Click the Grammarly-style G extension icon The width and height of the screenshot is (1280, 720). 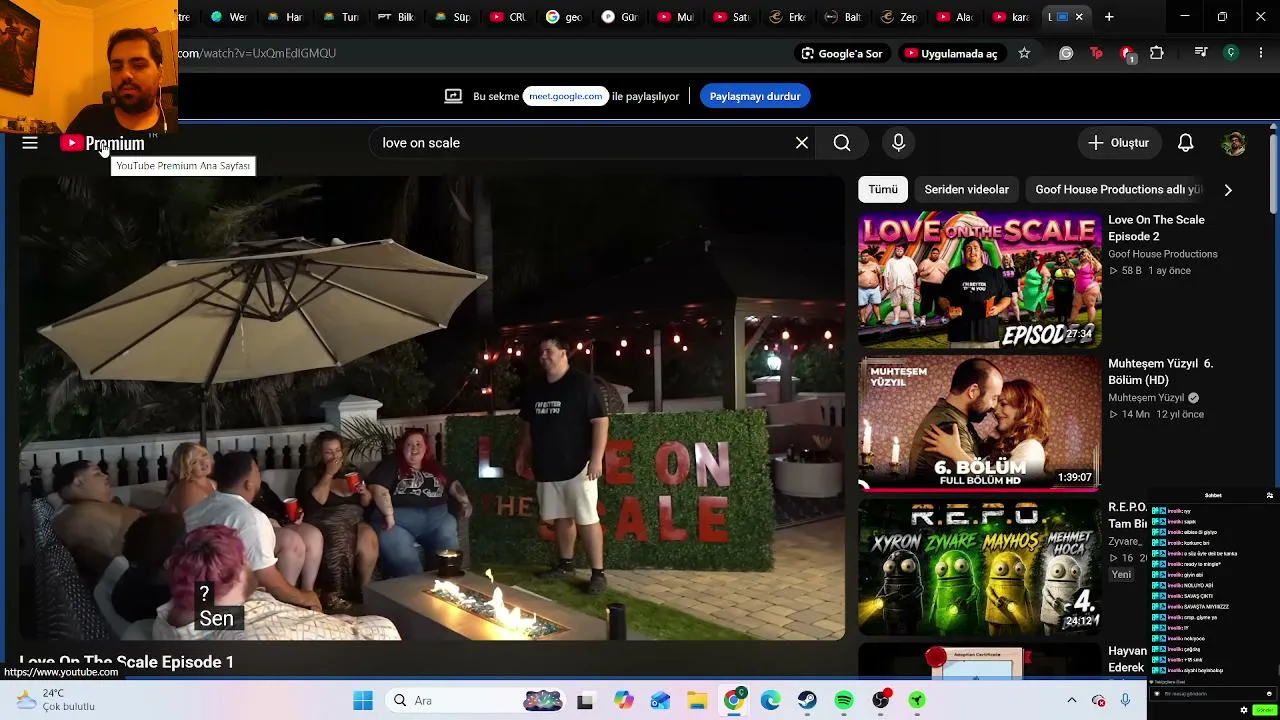tap(1066, 53)
